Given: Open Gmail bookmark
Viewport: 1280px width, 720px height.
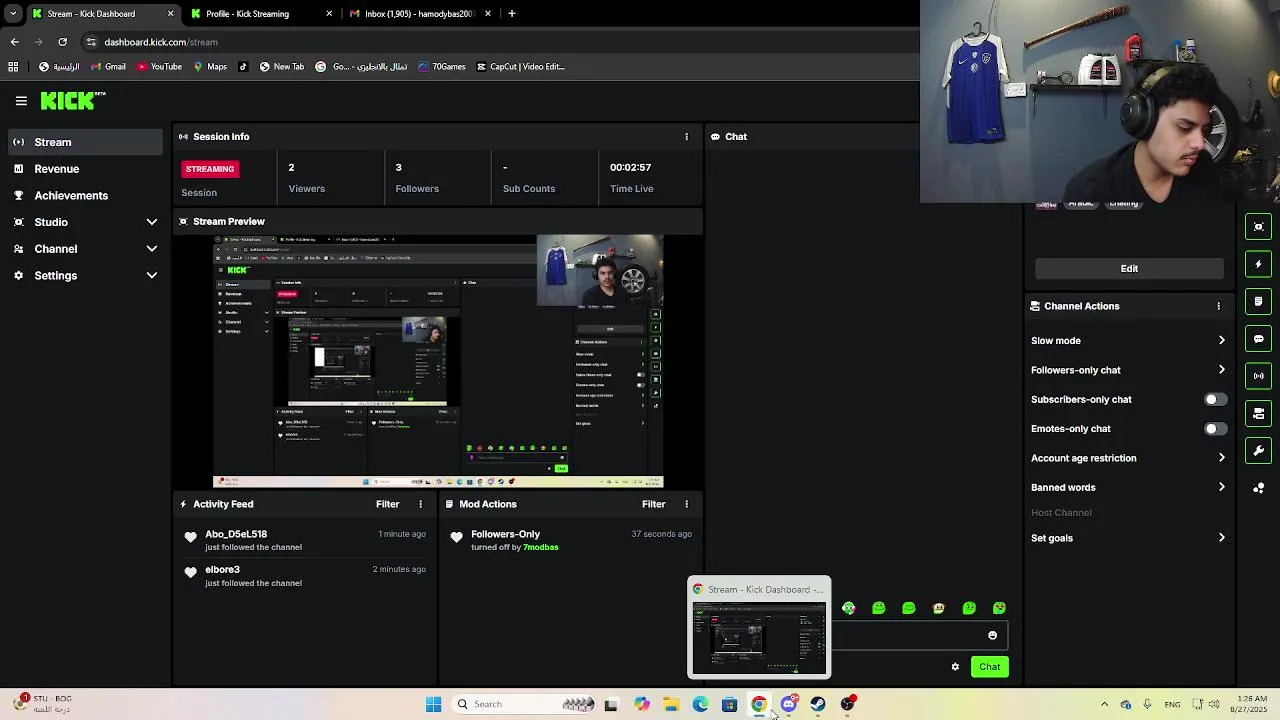Looking at the screenshot, I should (108, 67).
